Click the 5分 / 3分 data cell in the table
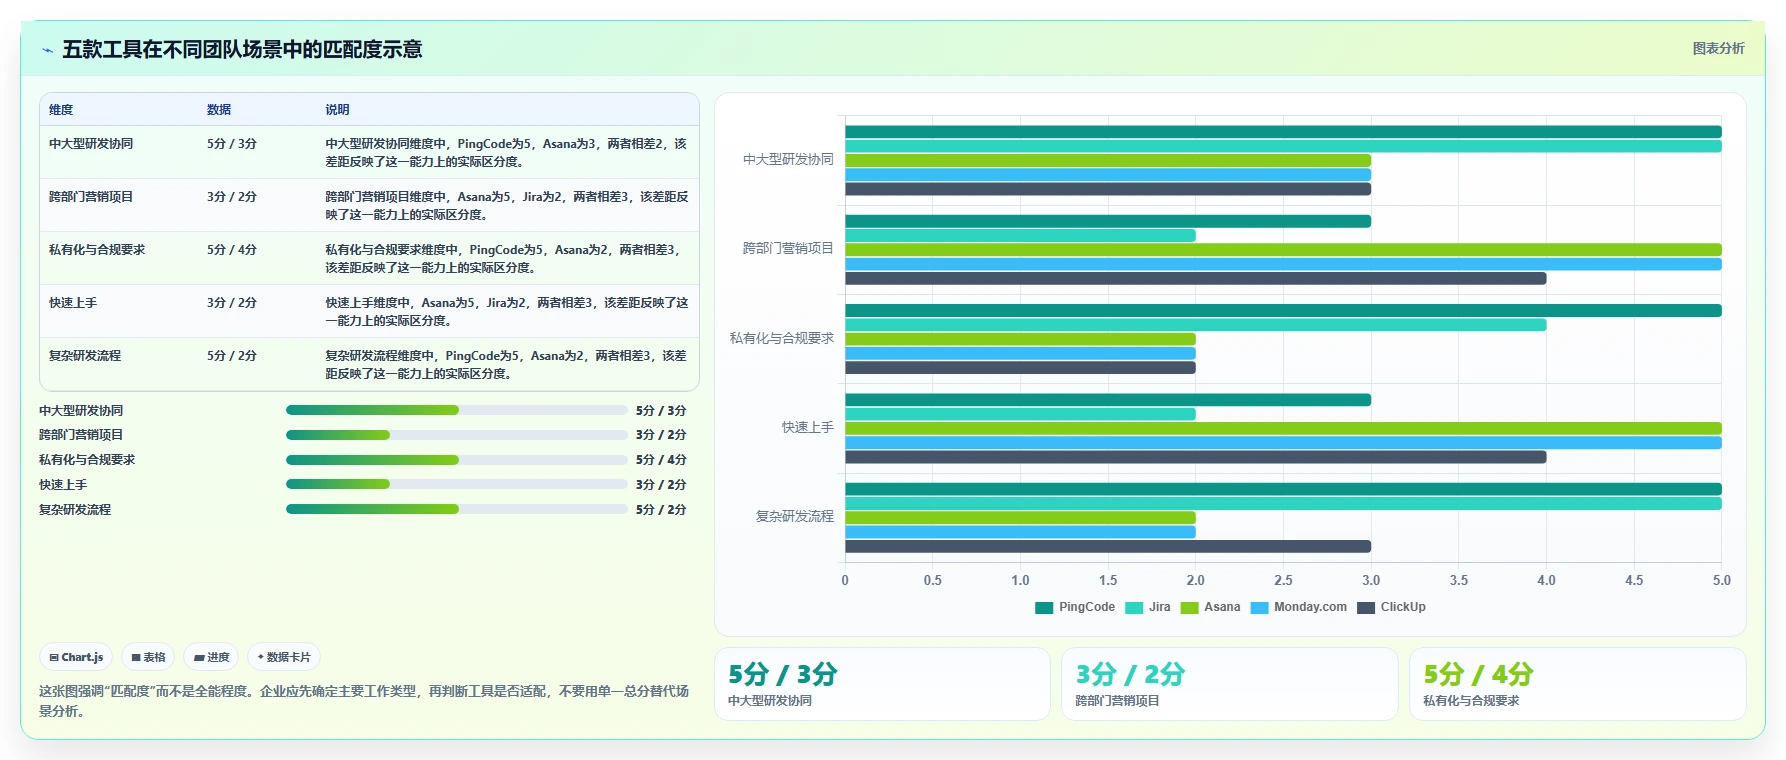The height and width of the screenshot is (760, 1786). click(x=232, y=144)
